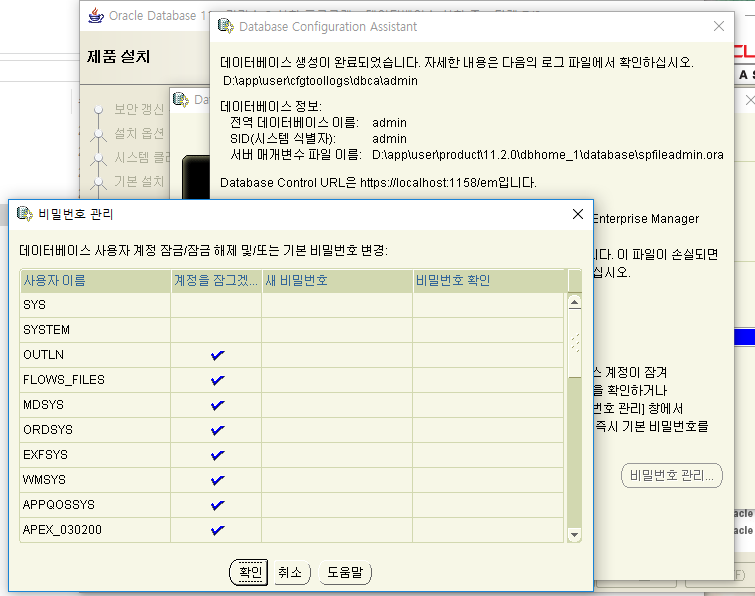Click spfileadmin.ora server parameter file path
755x596 pixels.
(x=547, y=155)
